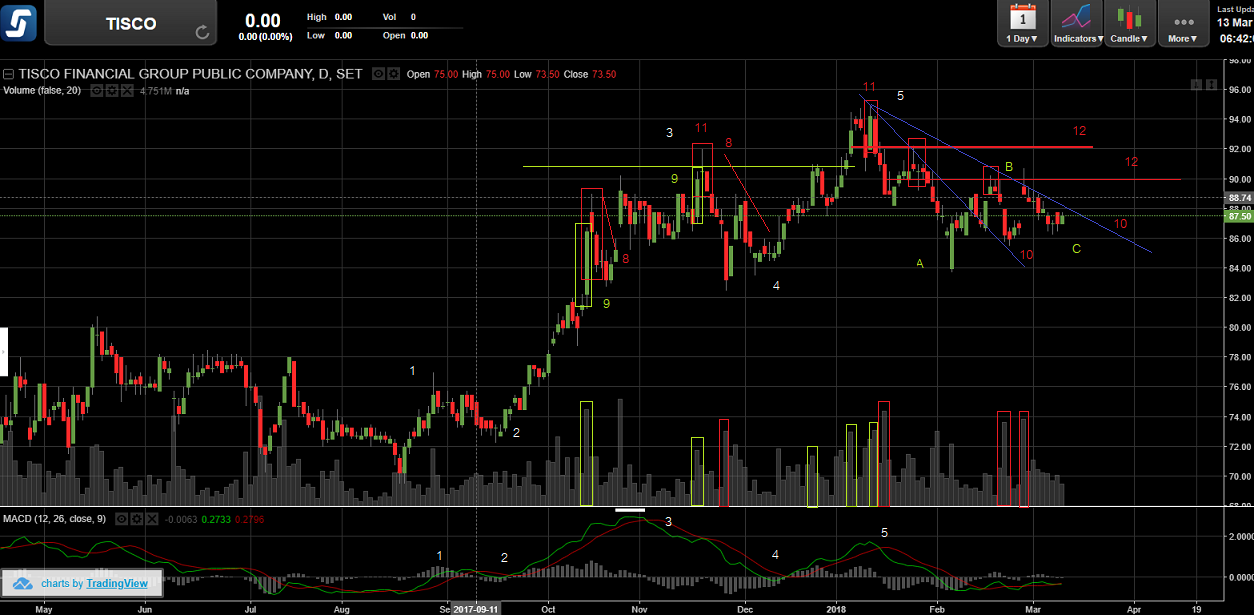This screenshot has height=615, width=1254.
Task: Remove the MACD indicator
Action: click(x=152, y=519)
